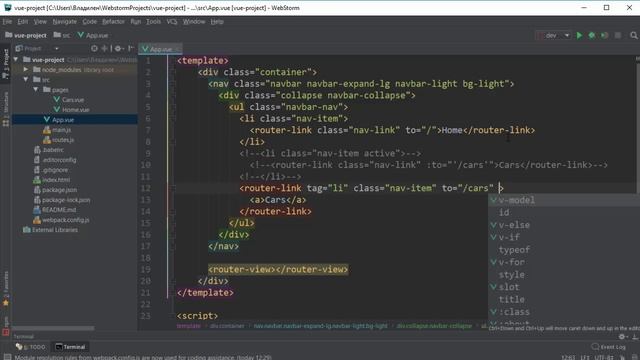640x360 pixels.
Task: Open Event Log in status area
Action: click(x=609, y=347)
